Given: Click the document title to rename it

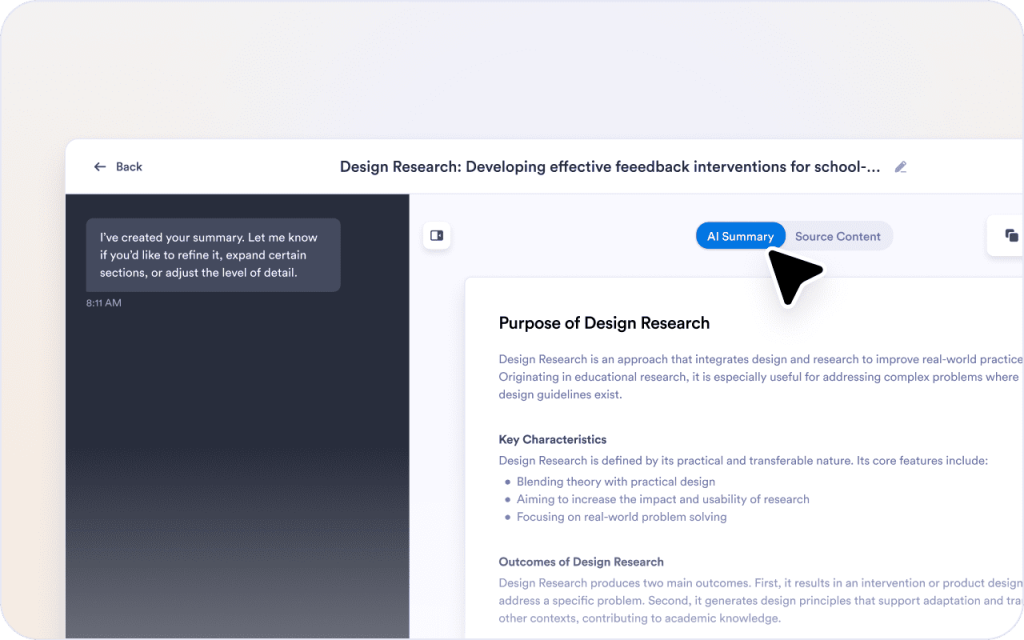Looking at the screenshot, I should tap(612, 166).
